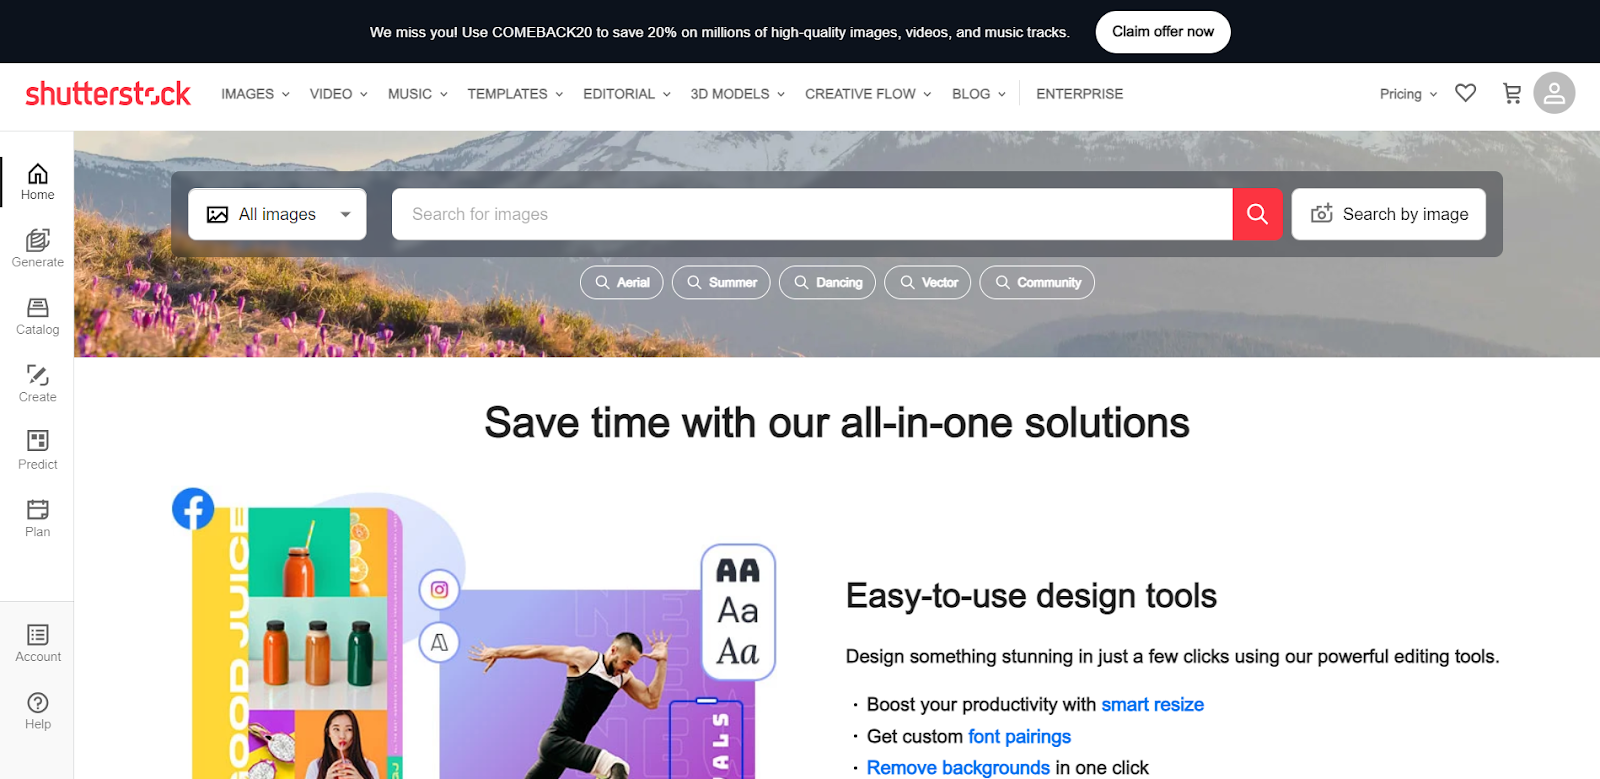Click Claim offer now button
The image size is (1600, 779).
click(x=1163, y=32)
